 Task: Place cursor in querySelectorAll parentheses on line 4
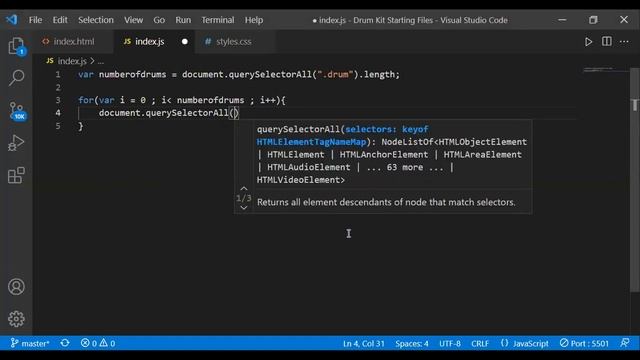(234, 113)
